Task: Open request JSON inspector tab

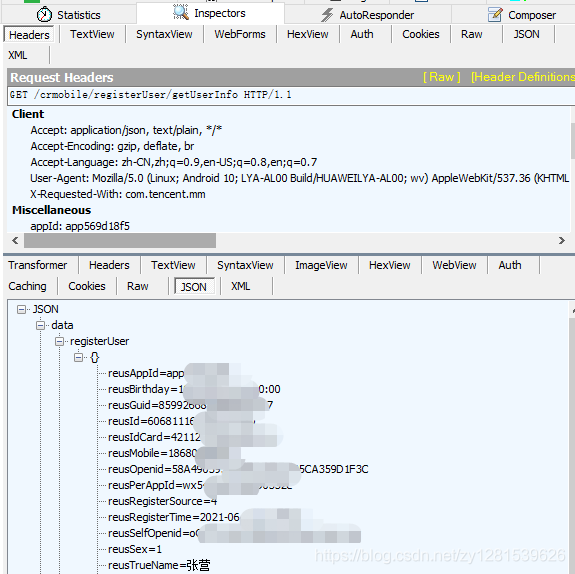Action: (526, 34)
